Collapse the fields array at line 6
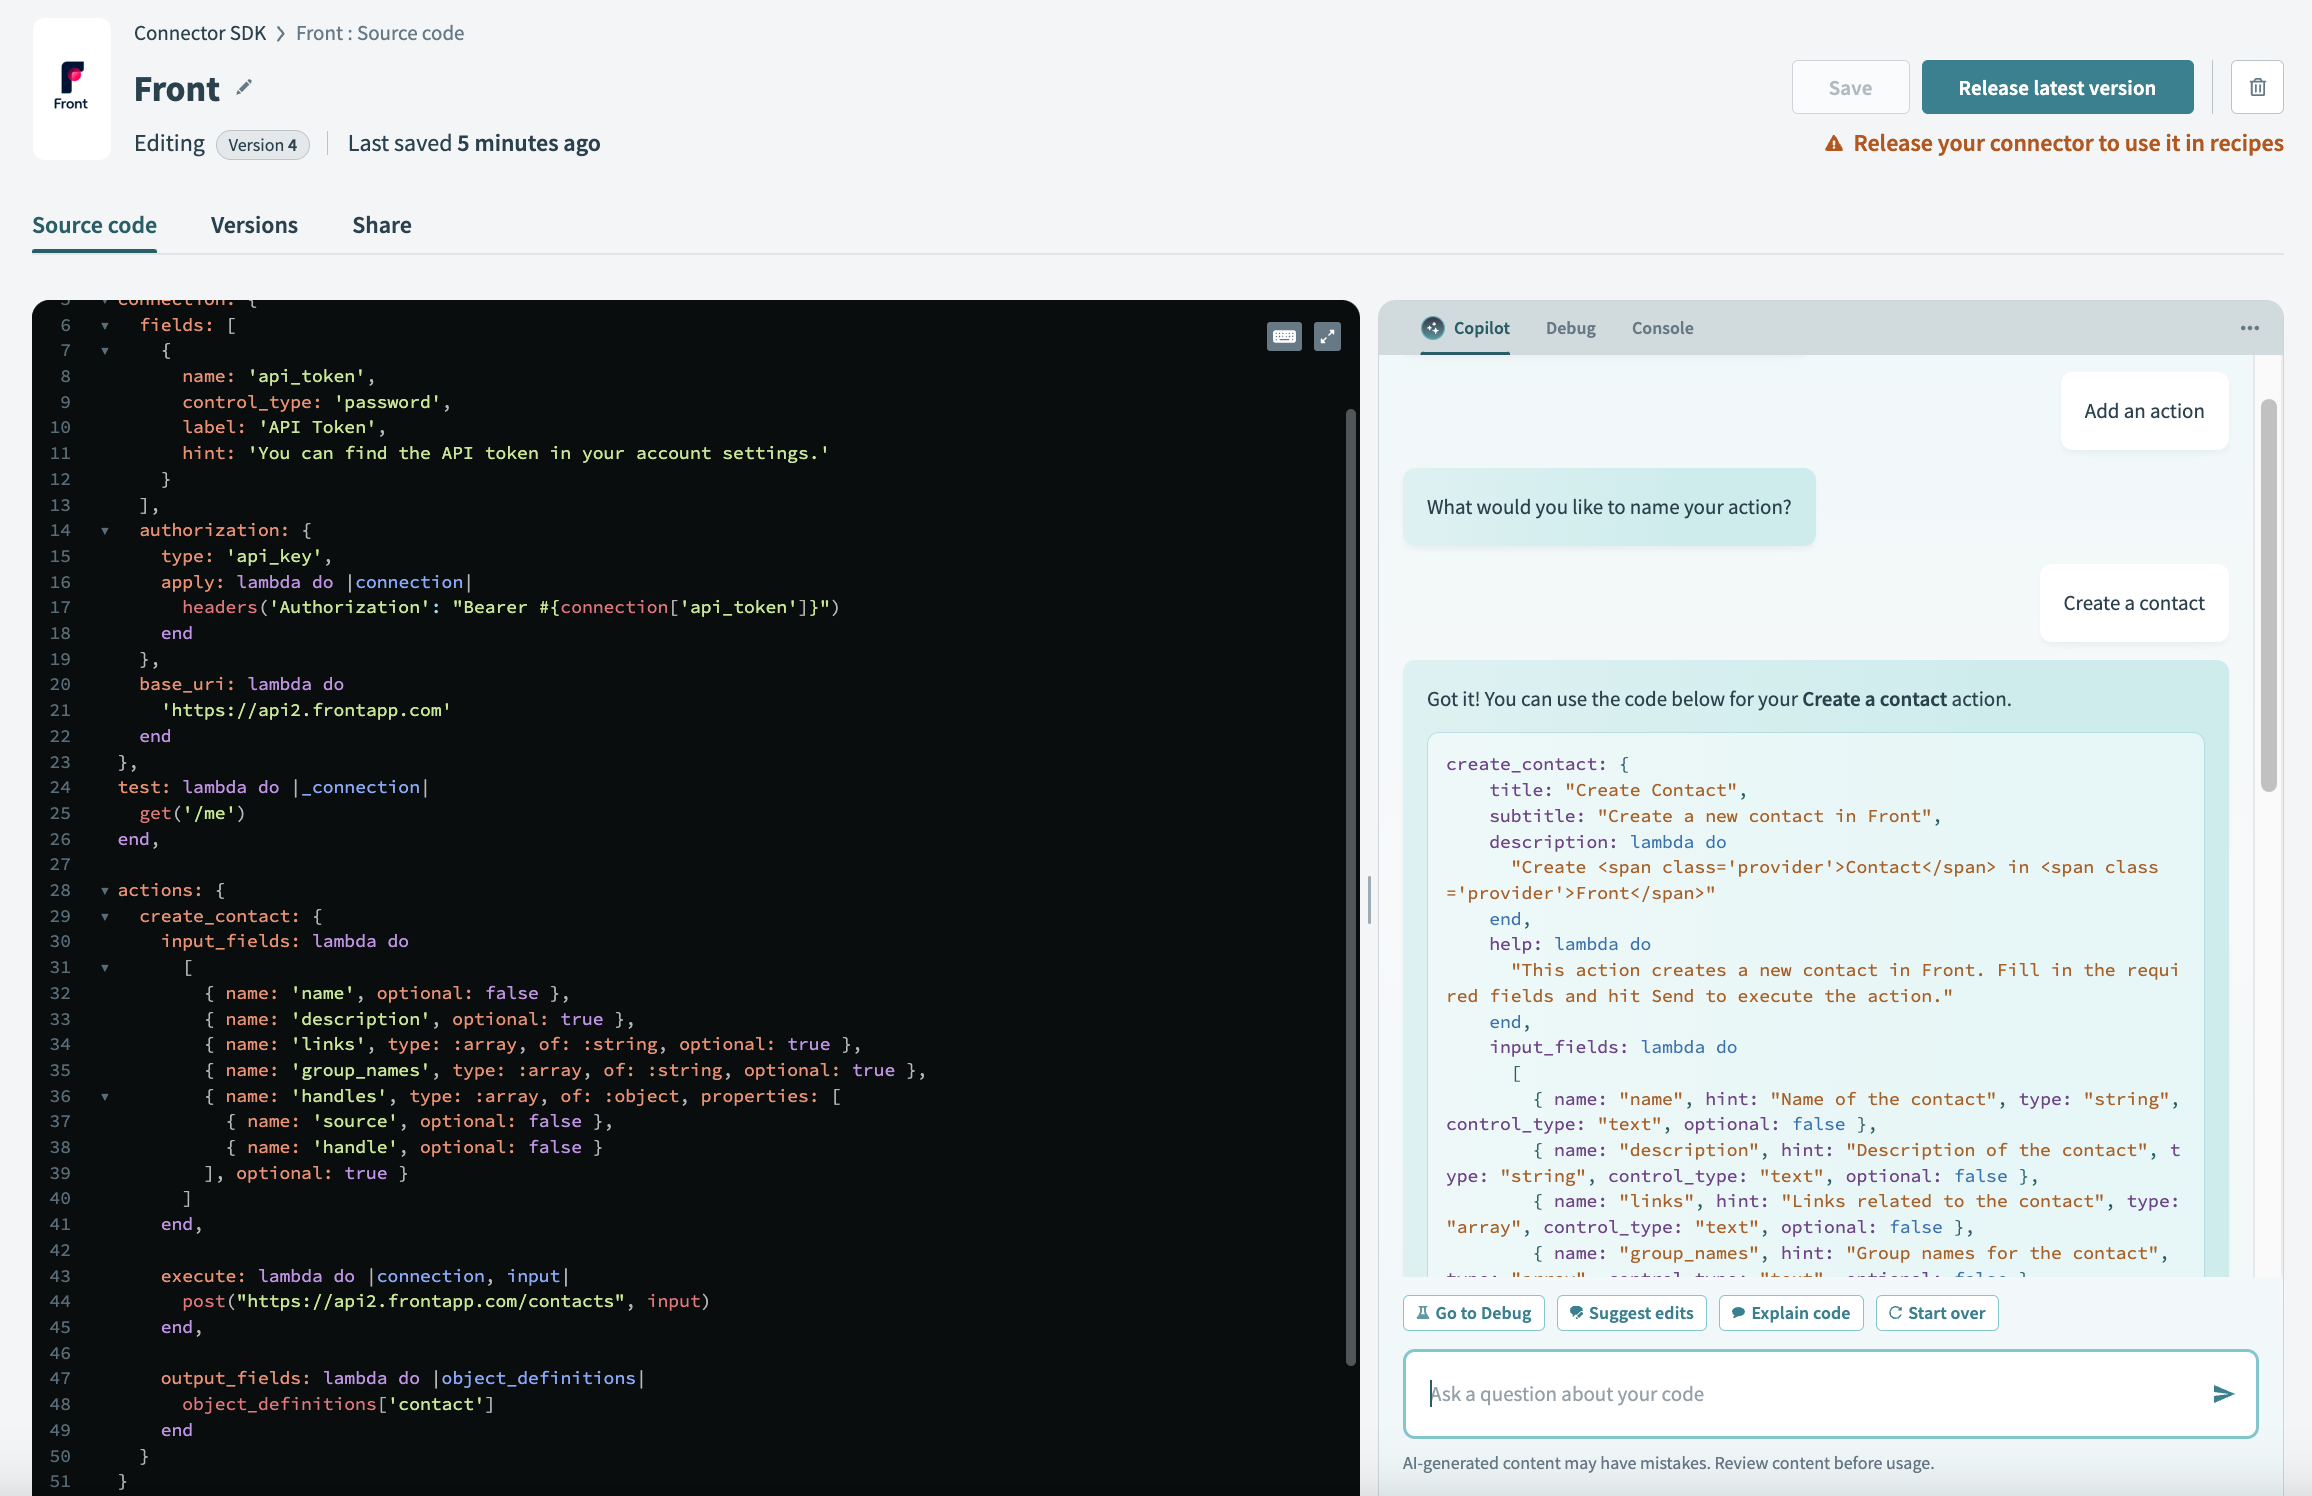Image resolution: width=2312 pixels, height=1496 pixels. (x=105, y=325)
